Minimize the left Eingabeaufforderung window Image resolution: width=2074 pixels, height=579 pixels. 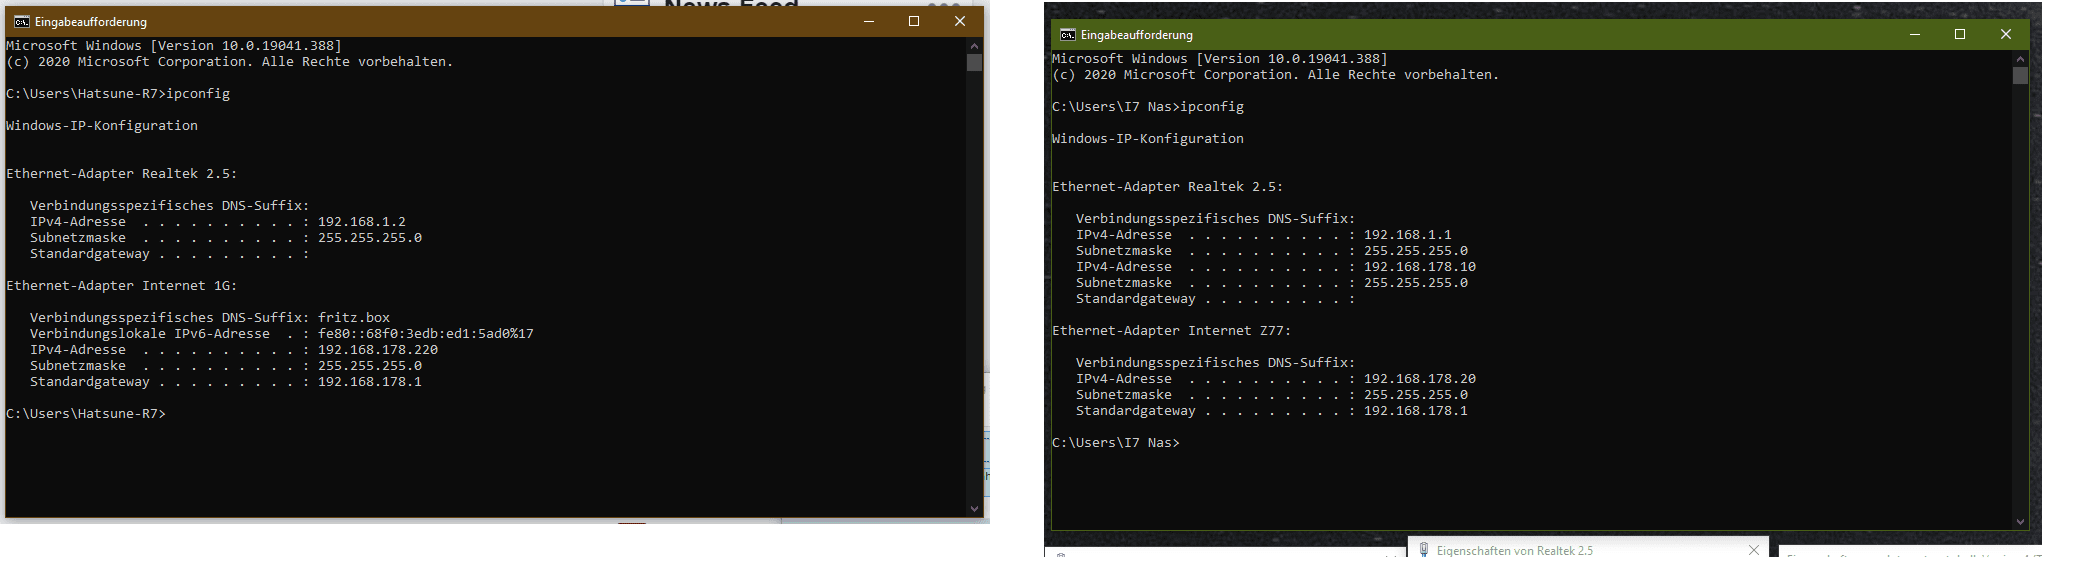coord(868,21)
